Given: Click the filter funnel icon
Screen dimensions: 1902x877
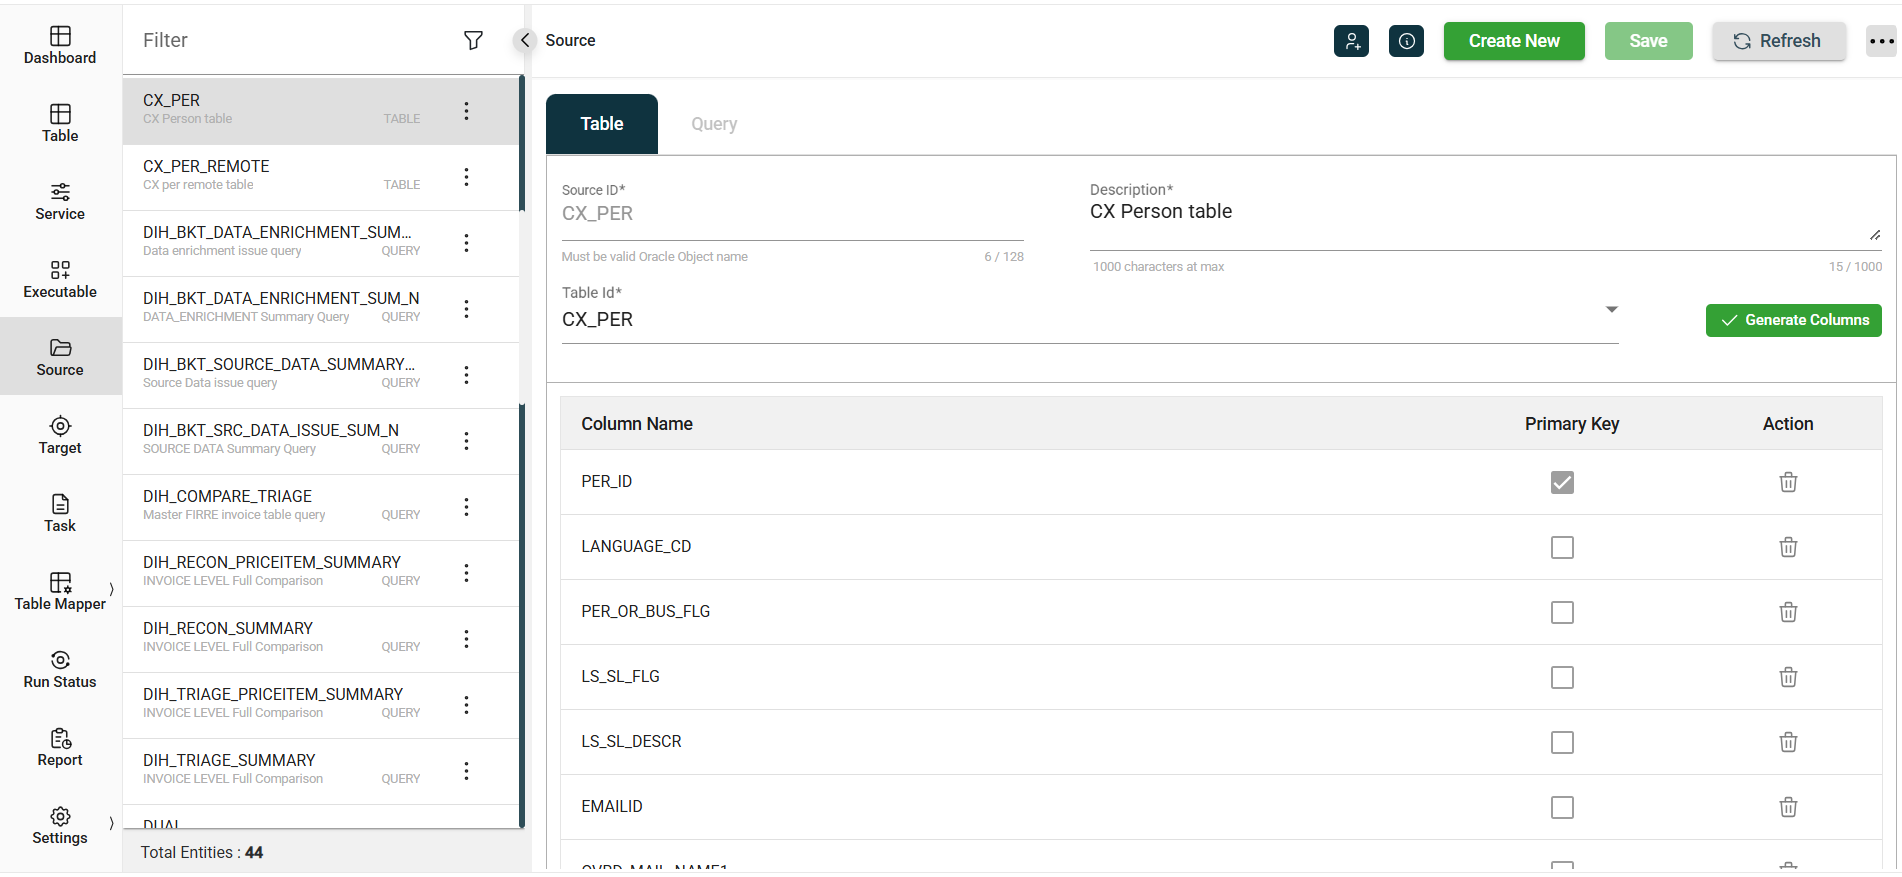Looking at the screenshot, I should (x=473, y=40).
